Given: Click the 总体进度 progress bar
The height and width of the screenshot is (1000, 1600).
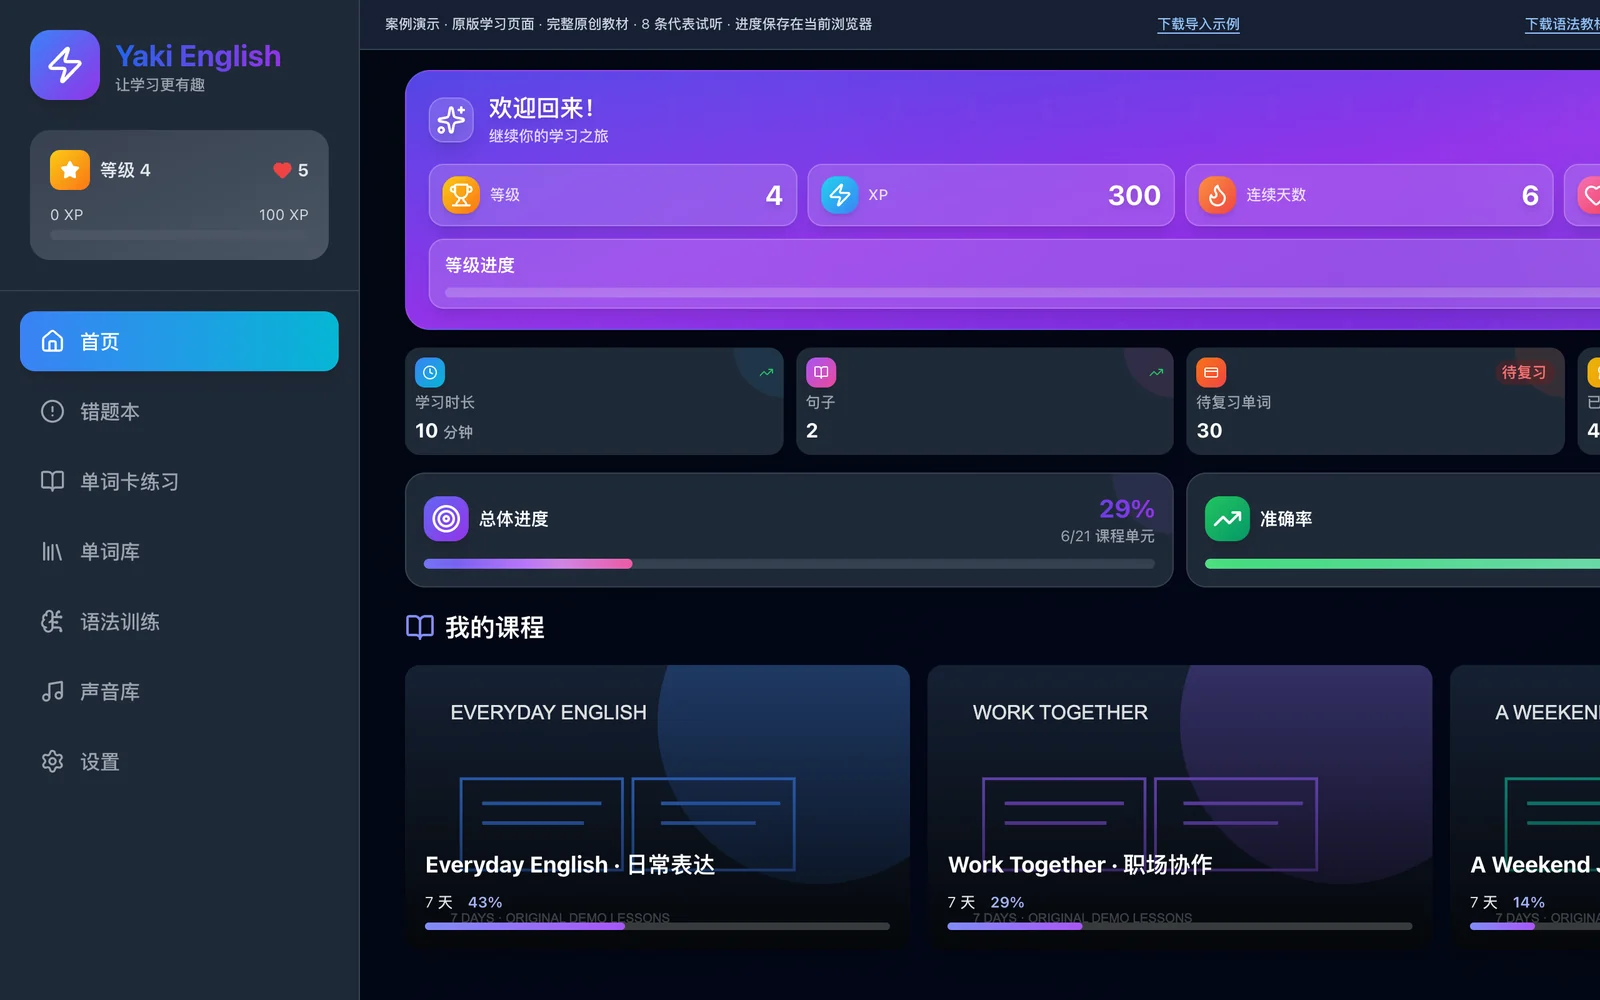Looking at the screenshot, I should (789, 564).
